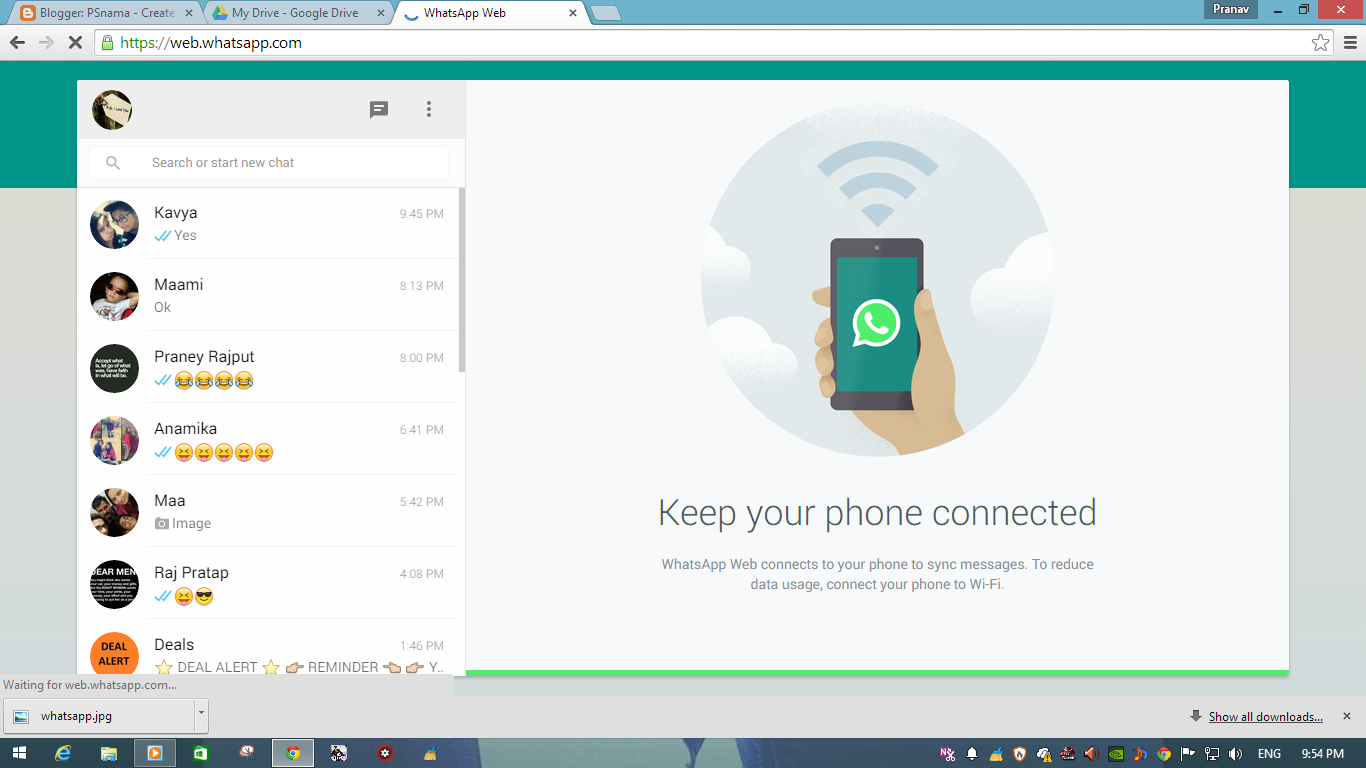Open the Windows Start button
Screen dimensions: 1366x768
click(19, 753)
